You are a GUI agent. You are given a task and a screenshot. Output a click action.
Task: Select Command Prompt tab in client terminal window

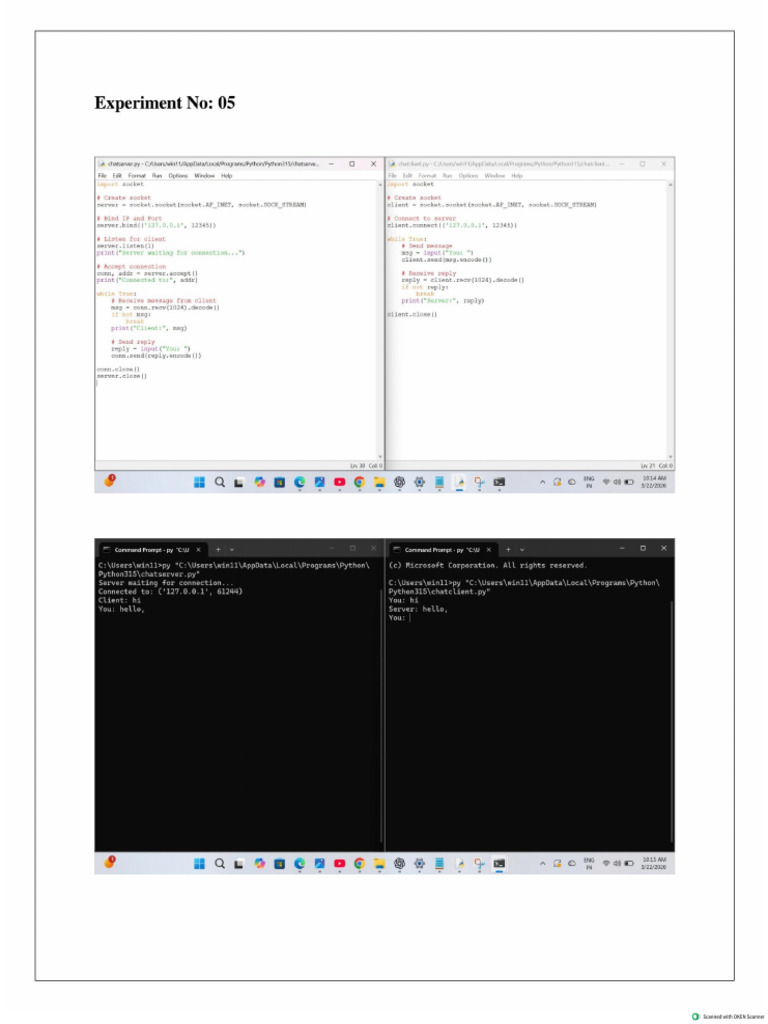point(442,550)
